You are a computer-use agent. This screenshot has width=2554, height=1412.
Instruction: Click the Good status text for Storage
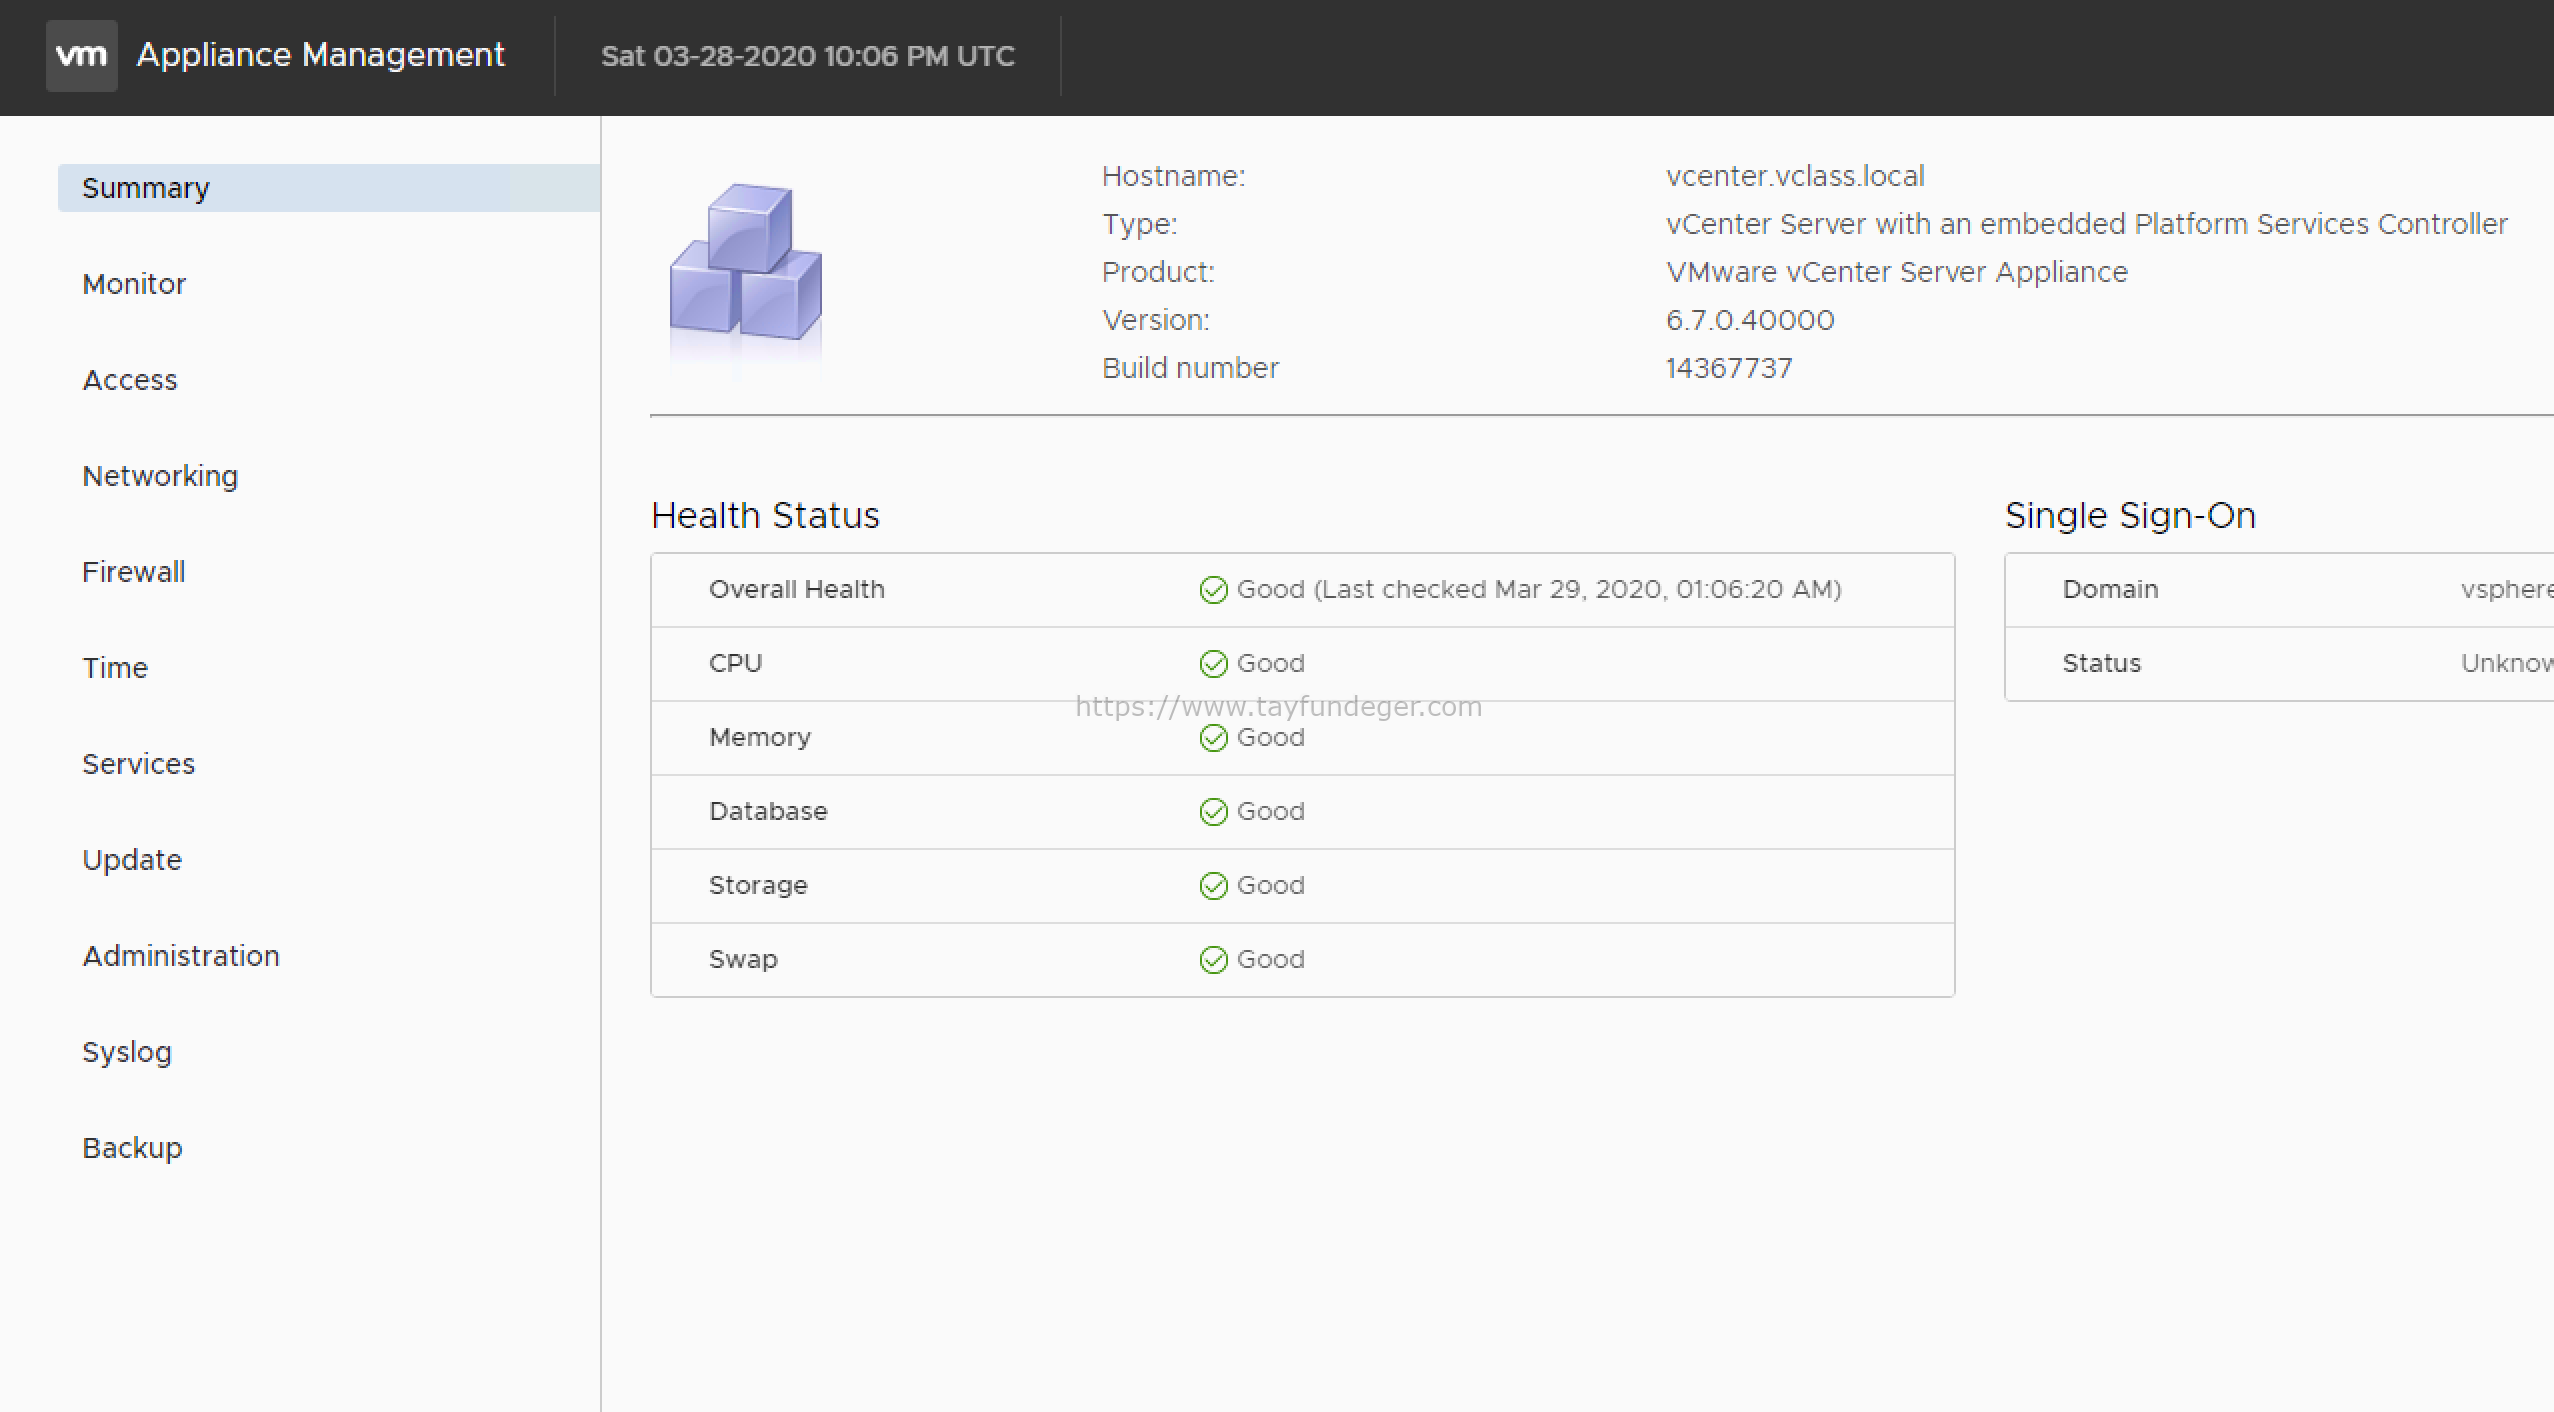(1271, 886)
